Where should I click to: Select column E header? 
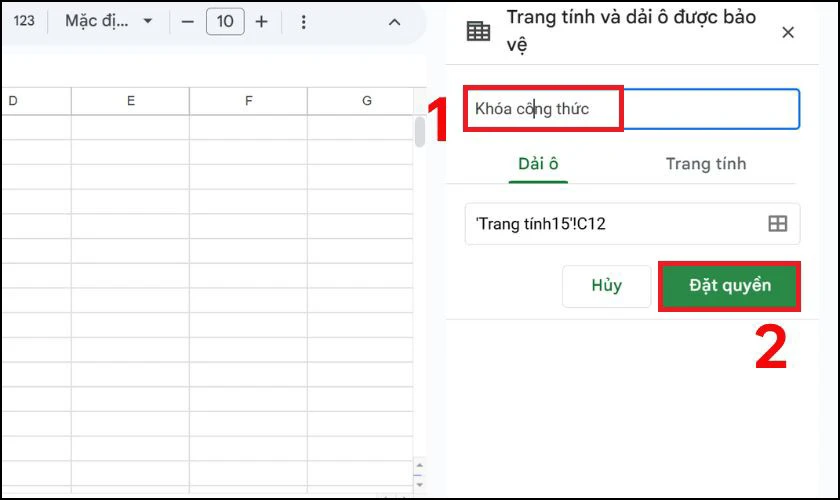coord(130,101)
